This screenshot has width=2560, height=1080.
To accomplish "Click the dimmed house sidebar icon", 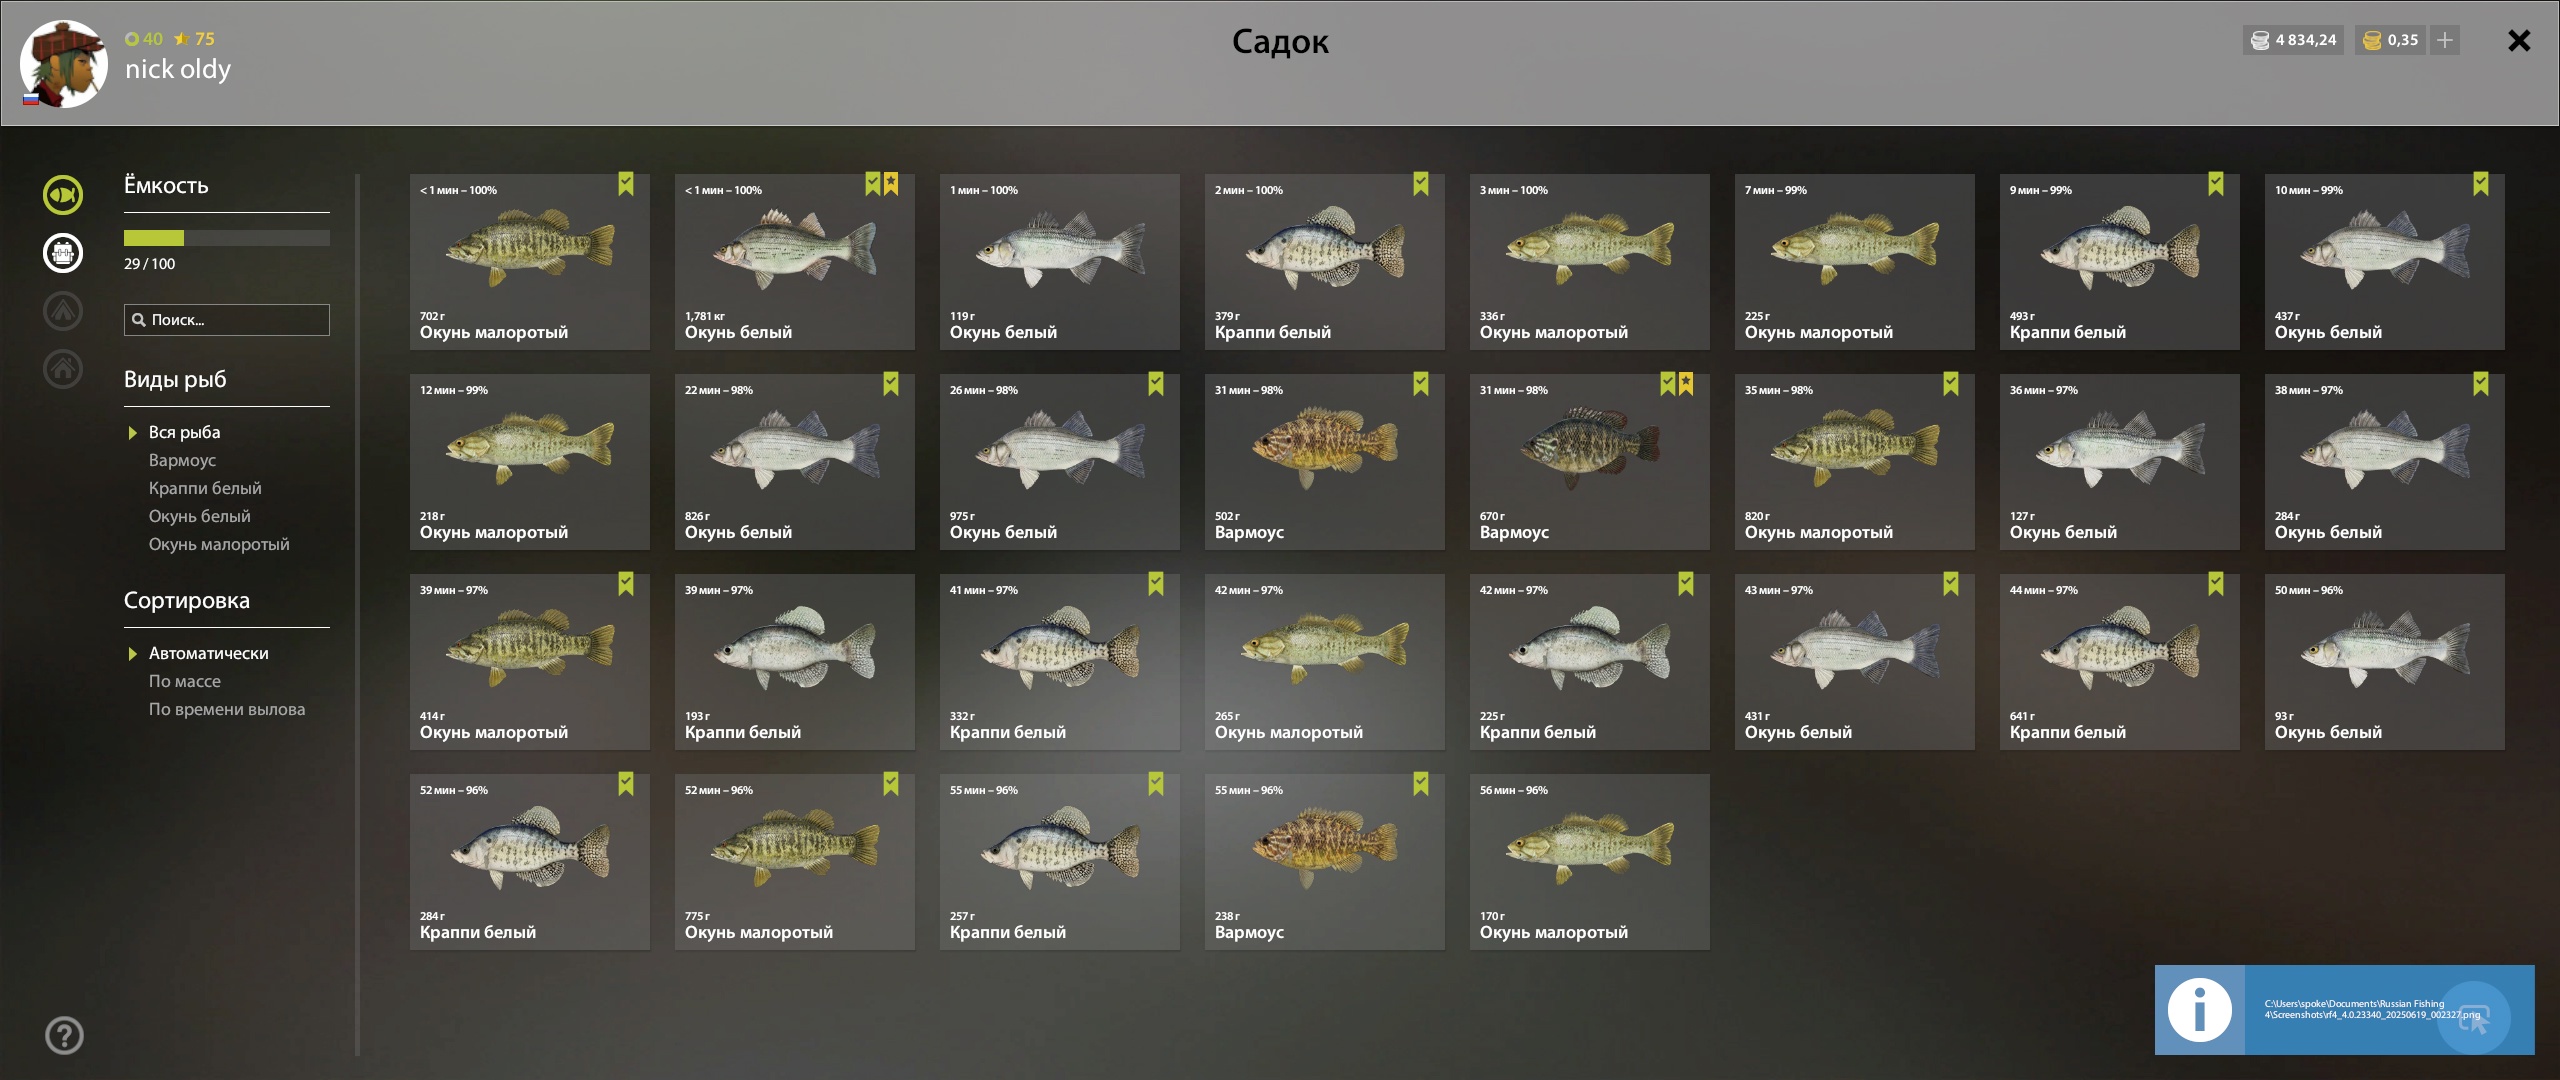I will pyautogui.click(x=63, y=368).
